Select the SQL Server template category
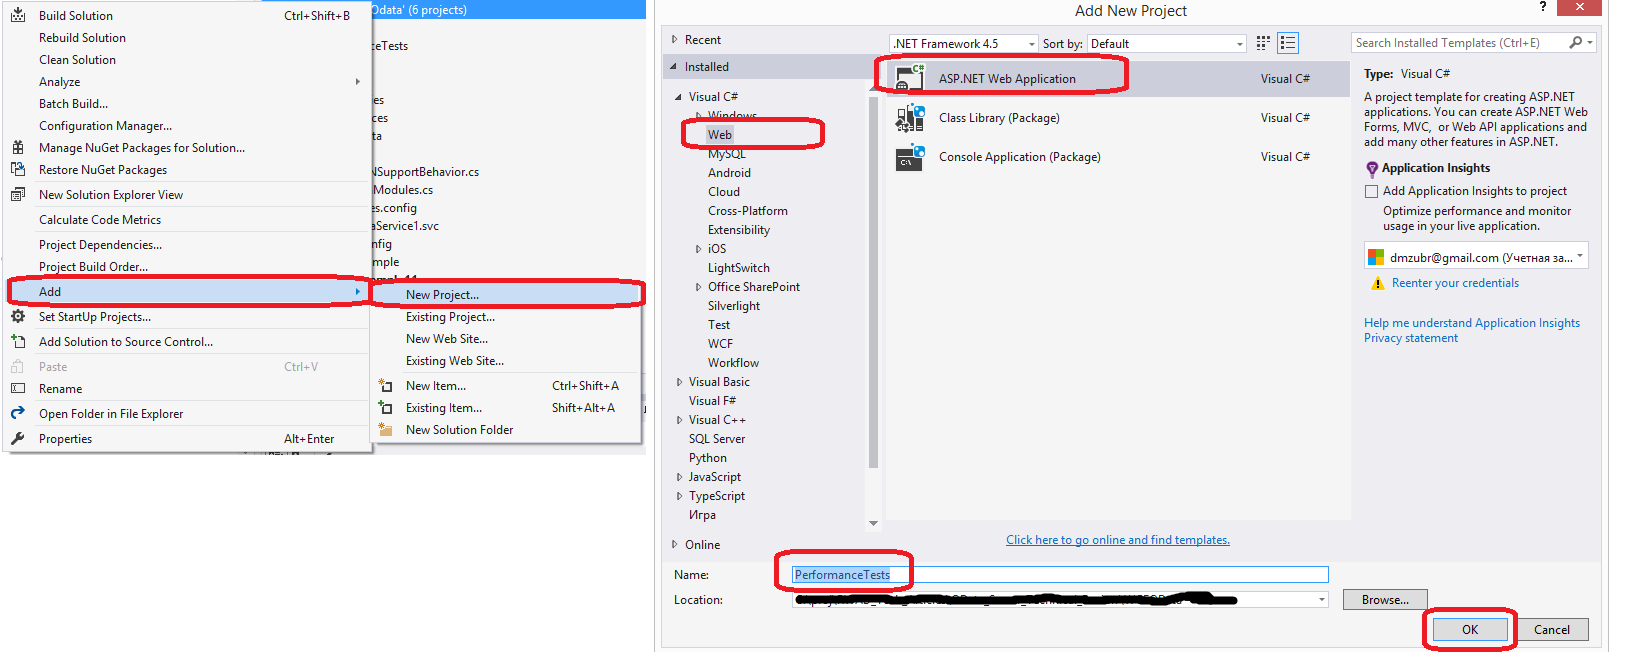 point(717,439)
